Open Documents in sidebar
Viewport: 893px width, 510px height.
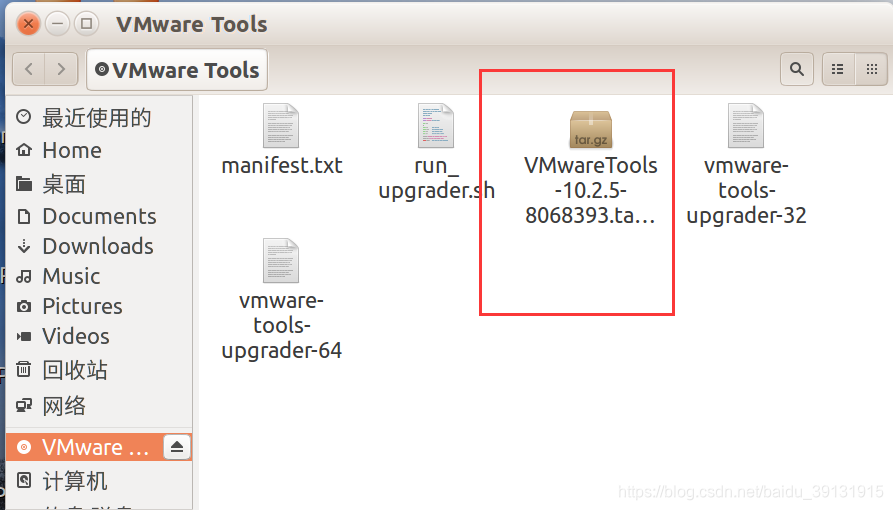pyautogui.click(x=99, y=216)
